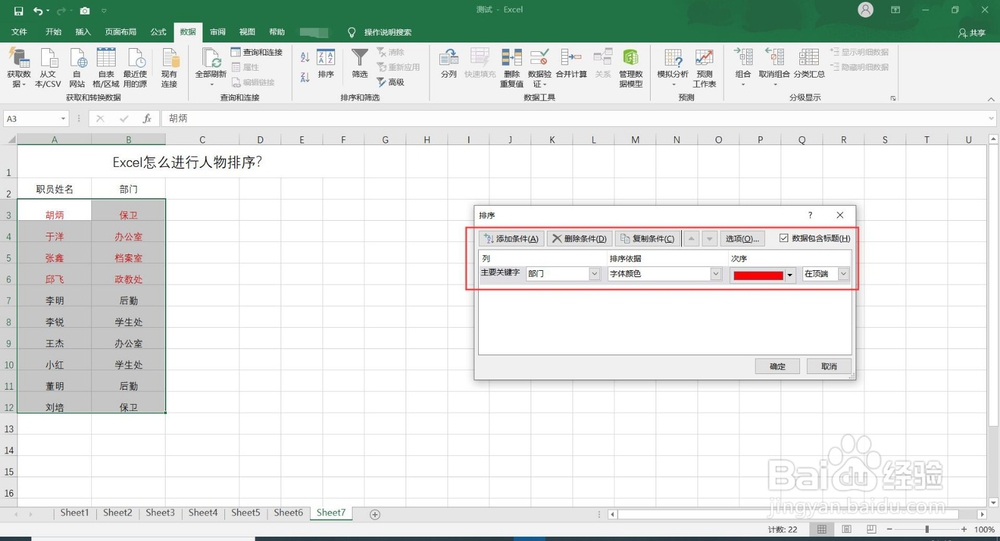Click the 从文本/CSV import icon
This screenshot has width=1000, height=541.
click(48, 59)
